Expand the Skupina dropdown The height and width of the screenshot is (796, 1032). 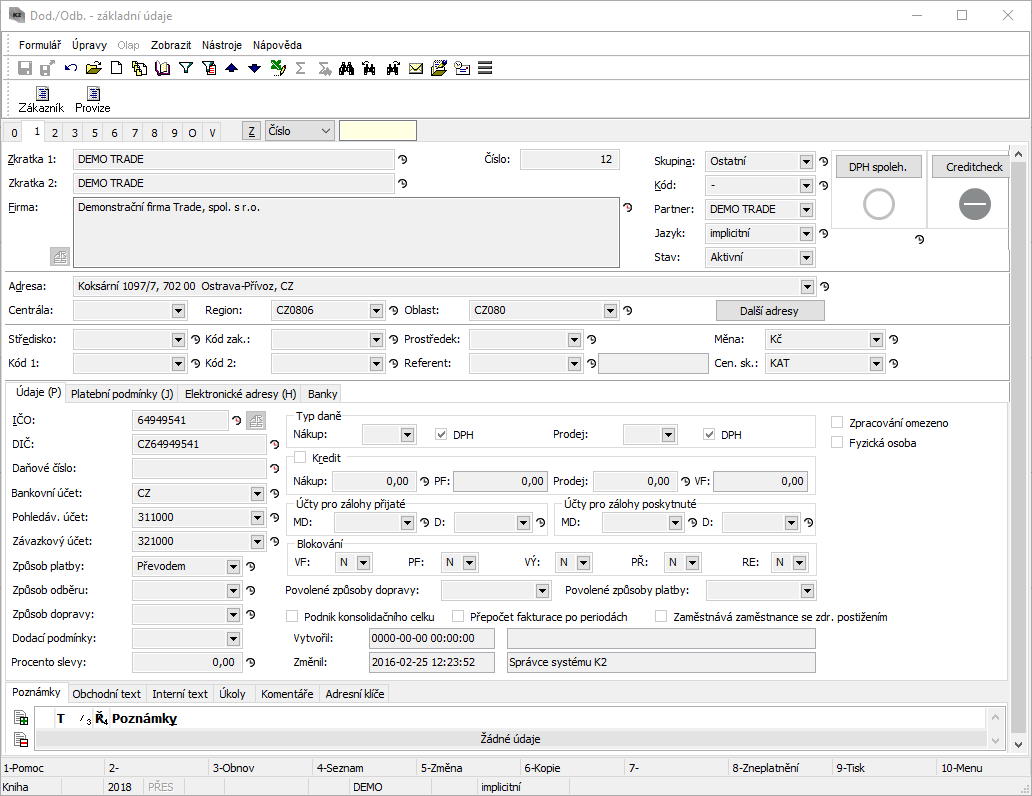tap(806, 162)
